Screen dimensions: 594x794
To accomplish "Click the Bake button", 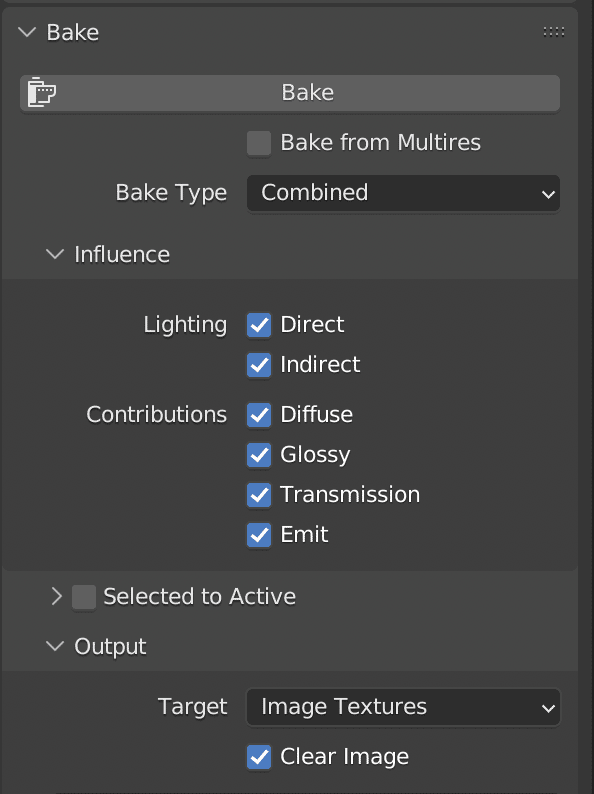I will [290, 93].
